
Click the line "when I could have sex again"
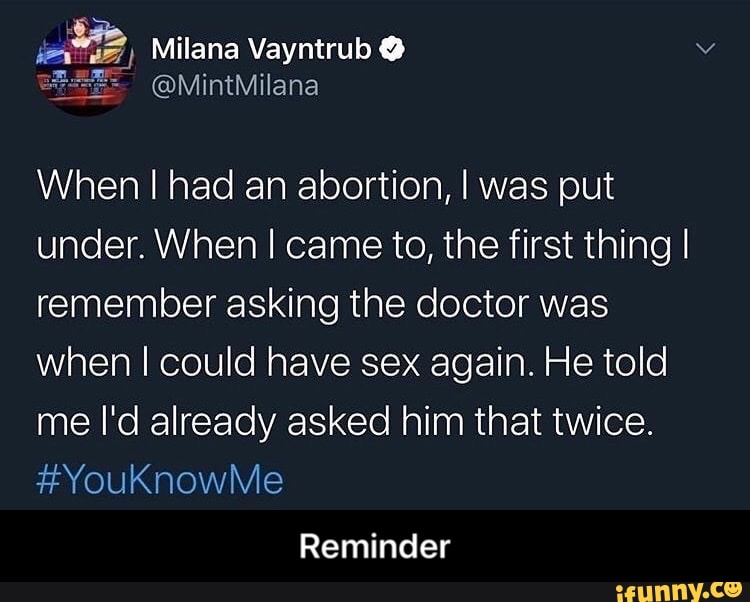(x=352, y=363)
